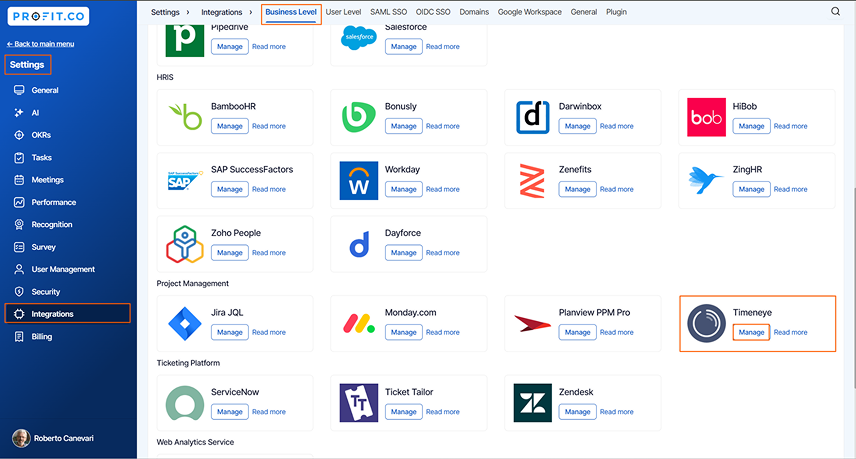
Task: Open the Google Workspace tab
Action: pos(530,12)
